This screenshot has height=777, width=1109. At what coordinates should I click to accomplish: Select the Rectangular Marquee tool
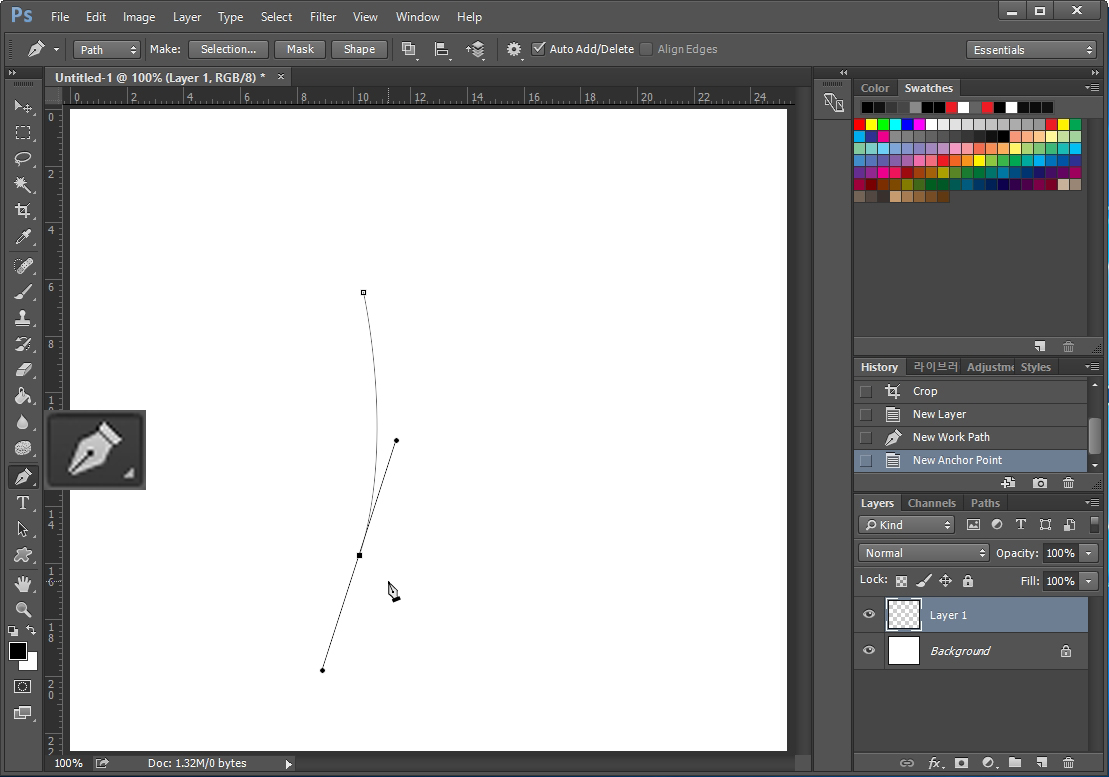tap(23, 132)
